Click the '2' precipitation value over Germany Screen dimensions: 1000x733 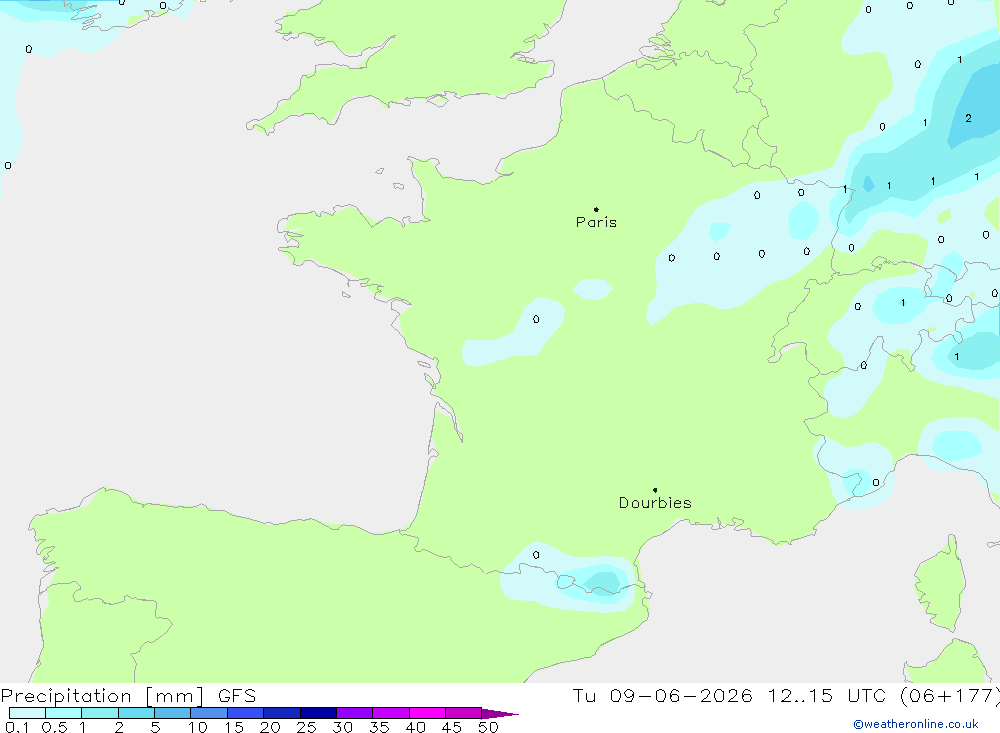968,118
